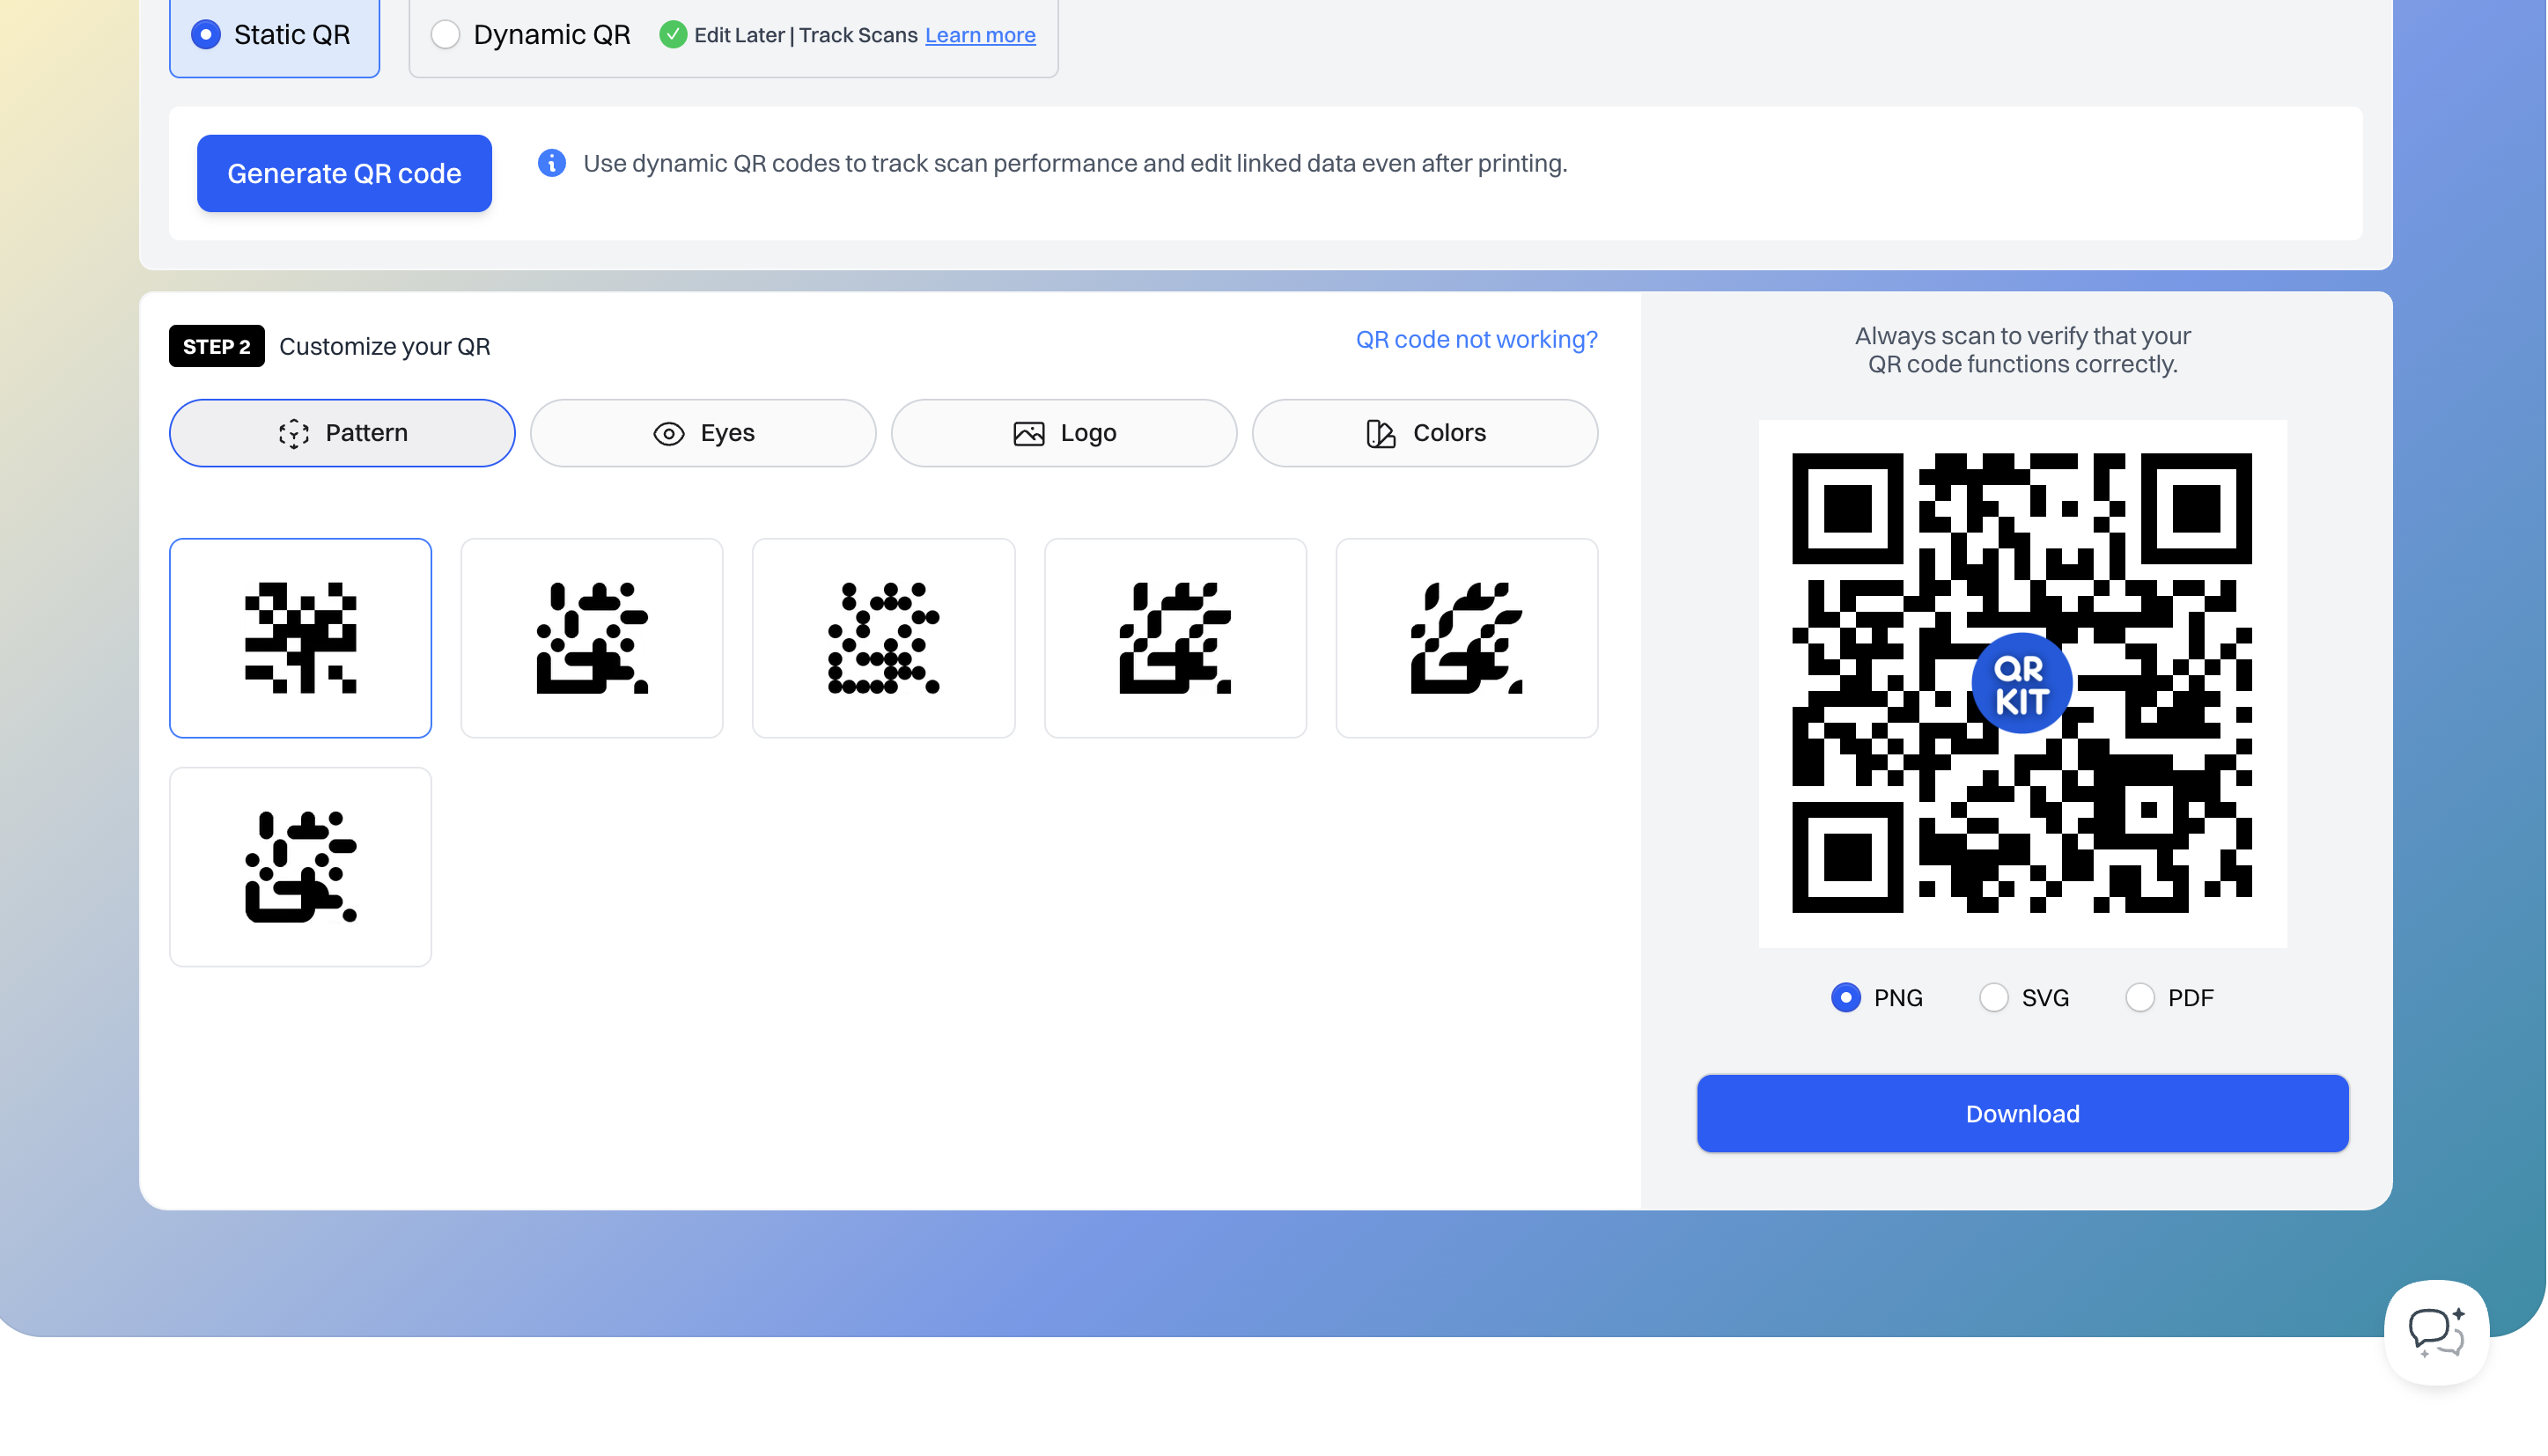The height and width of the screenshot is (1456, 2548).
Task: Choose the dots pattern thumbnail
Action: point(884,638)
